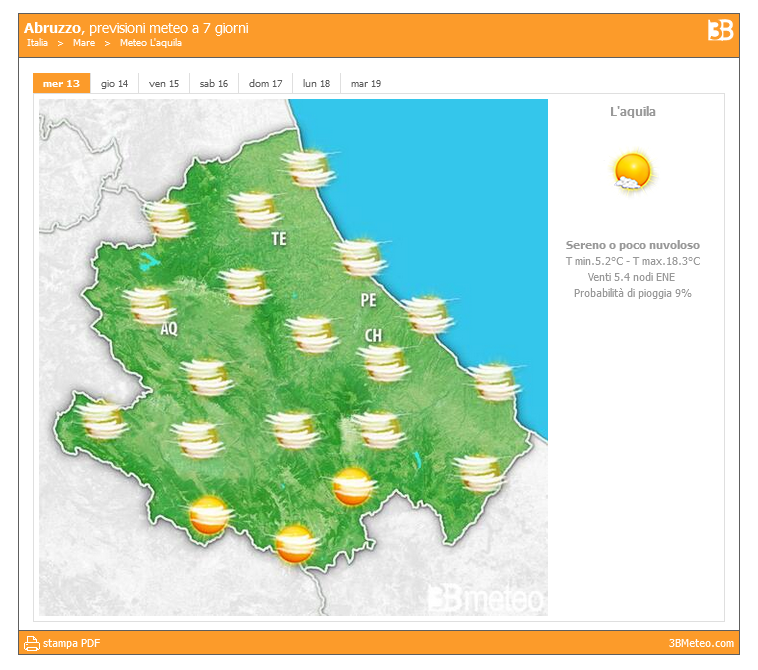Image resolution: width=758 pixels, height=670 pixels.
Task: Click the 3Bmeteo watermark on the map
Action: (486, 598)
